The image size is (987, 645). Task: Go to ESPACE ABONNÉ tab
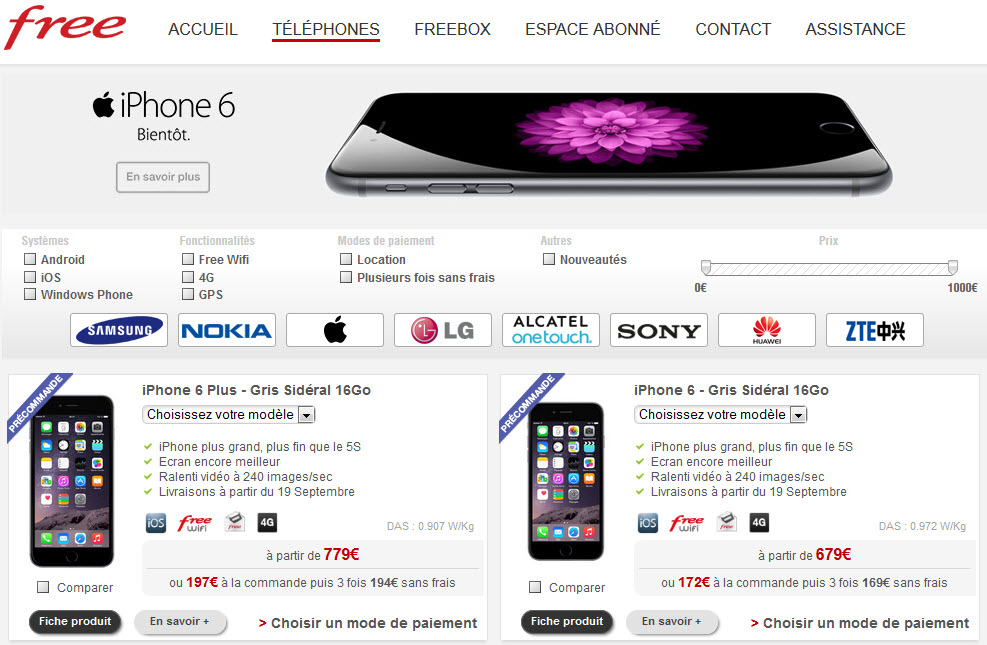[593, 29]
